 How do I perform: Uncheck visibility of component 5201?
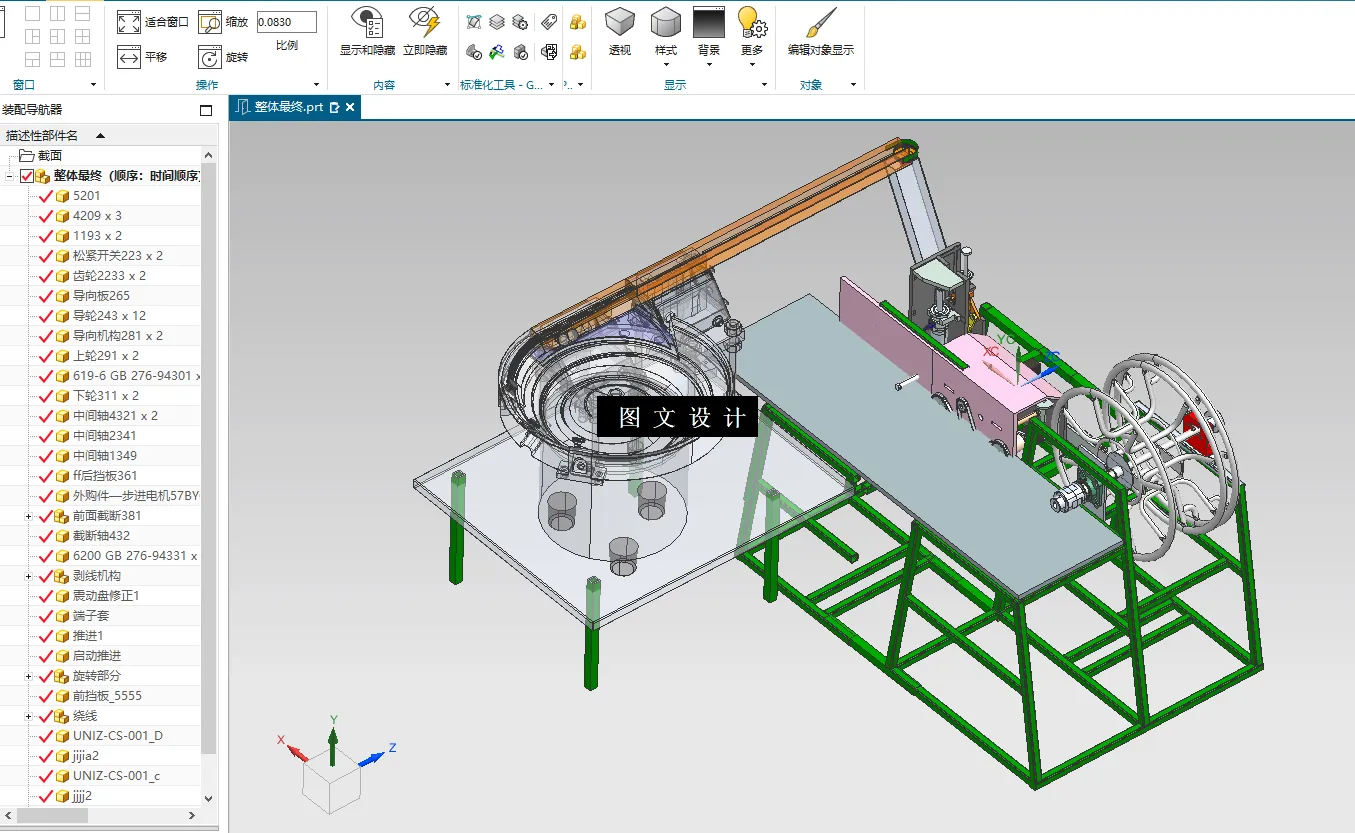pyautogui.click(x=45, y=196)
